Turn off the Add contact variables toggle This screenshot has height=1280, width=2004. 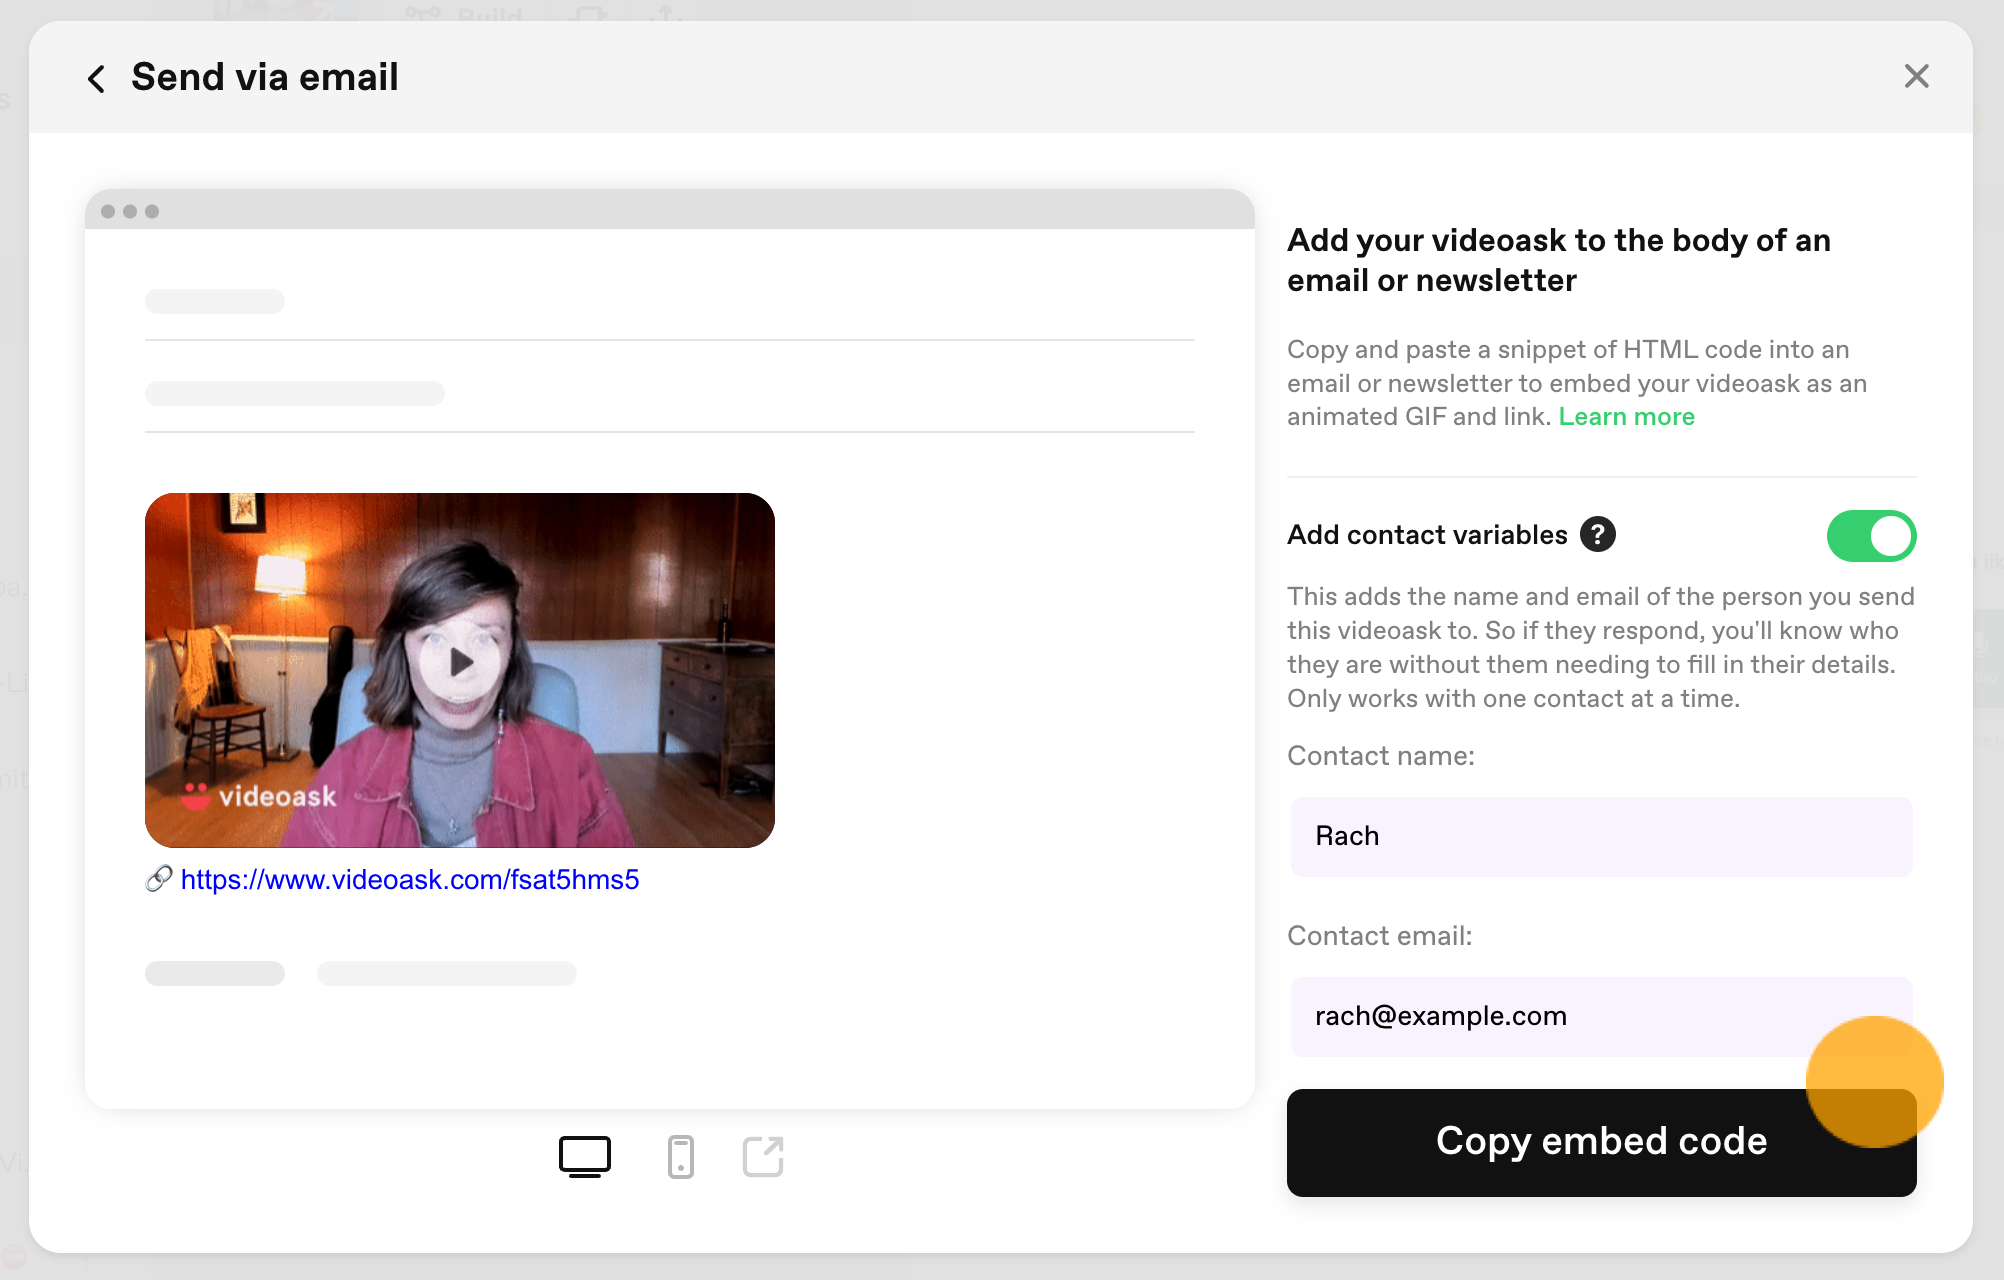1871,536
